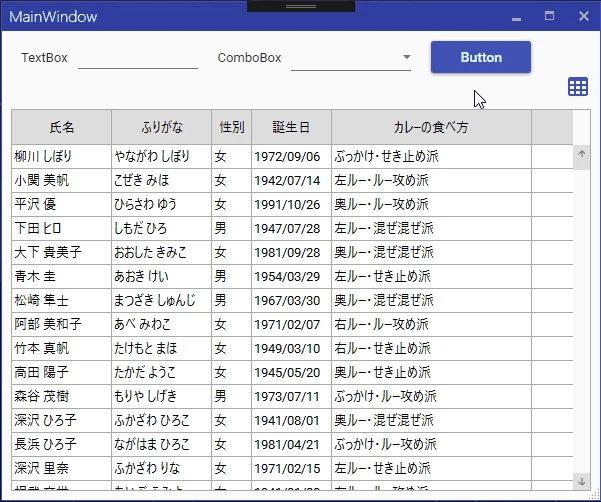Select birthday 1981/09/28
Image resolution: width=601 pixels, height=502 pixels.
pos(291,253)
